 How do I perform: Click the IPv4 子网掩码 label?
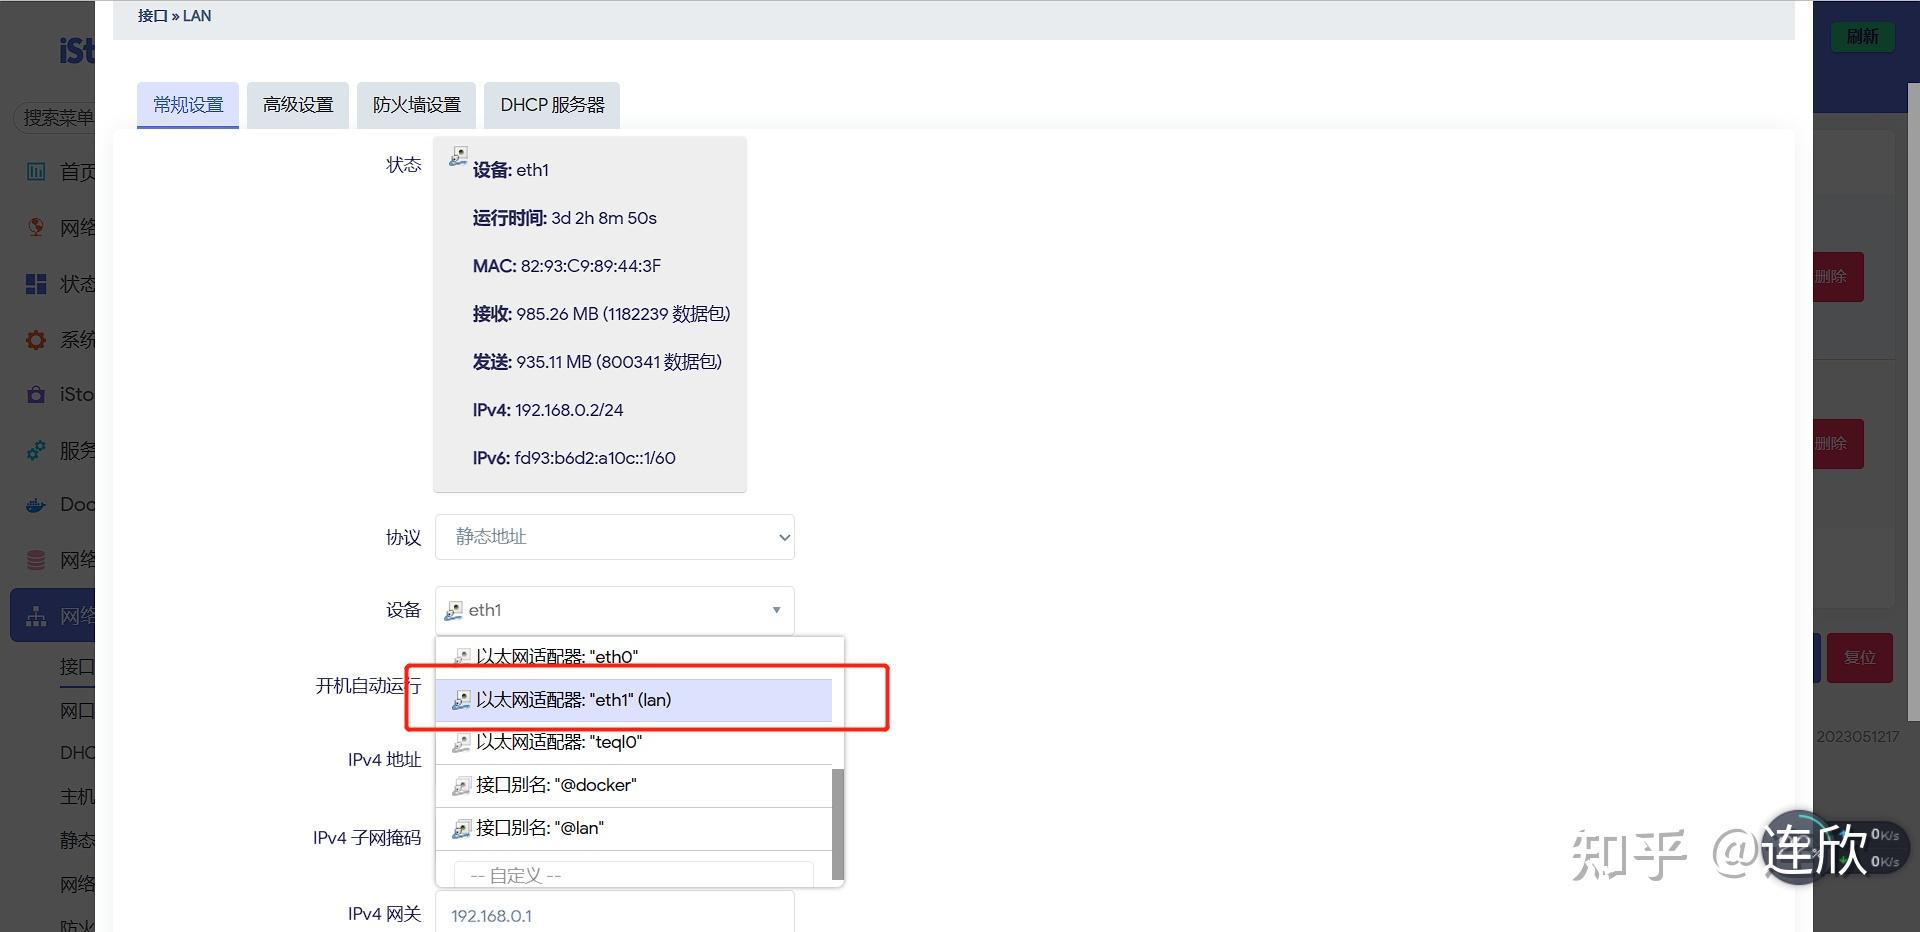click(x=367, y=838)
